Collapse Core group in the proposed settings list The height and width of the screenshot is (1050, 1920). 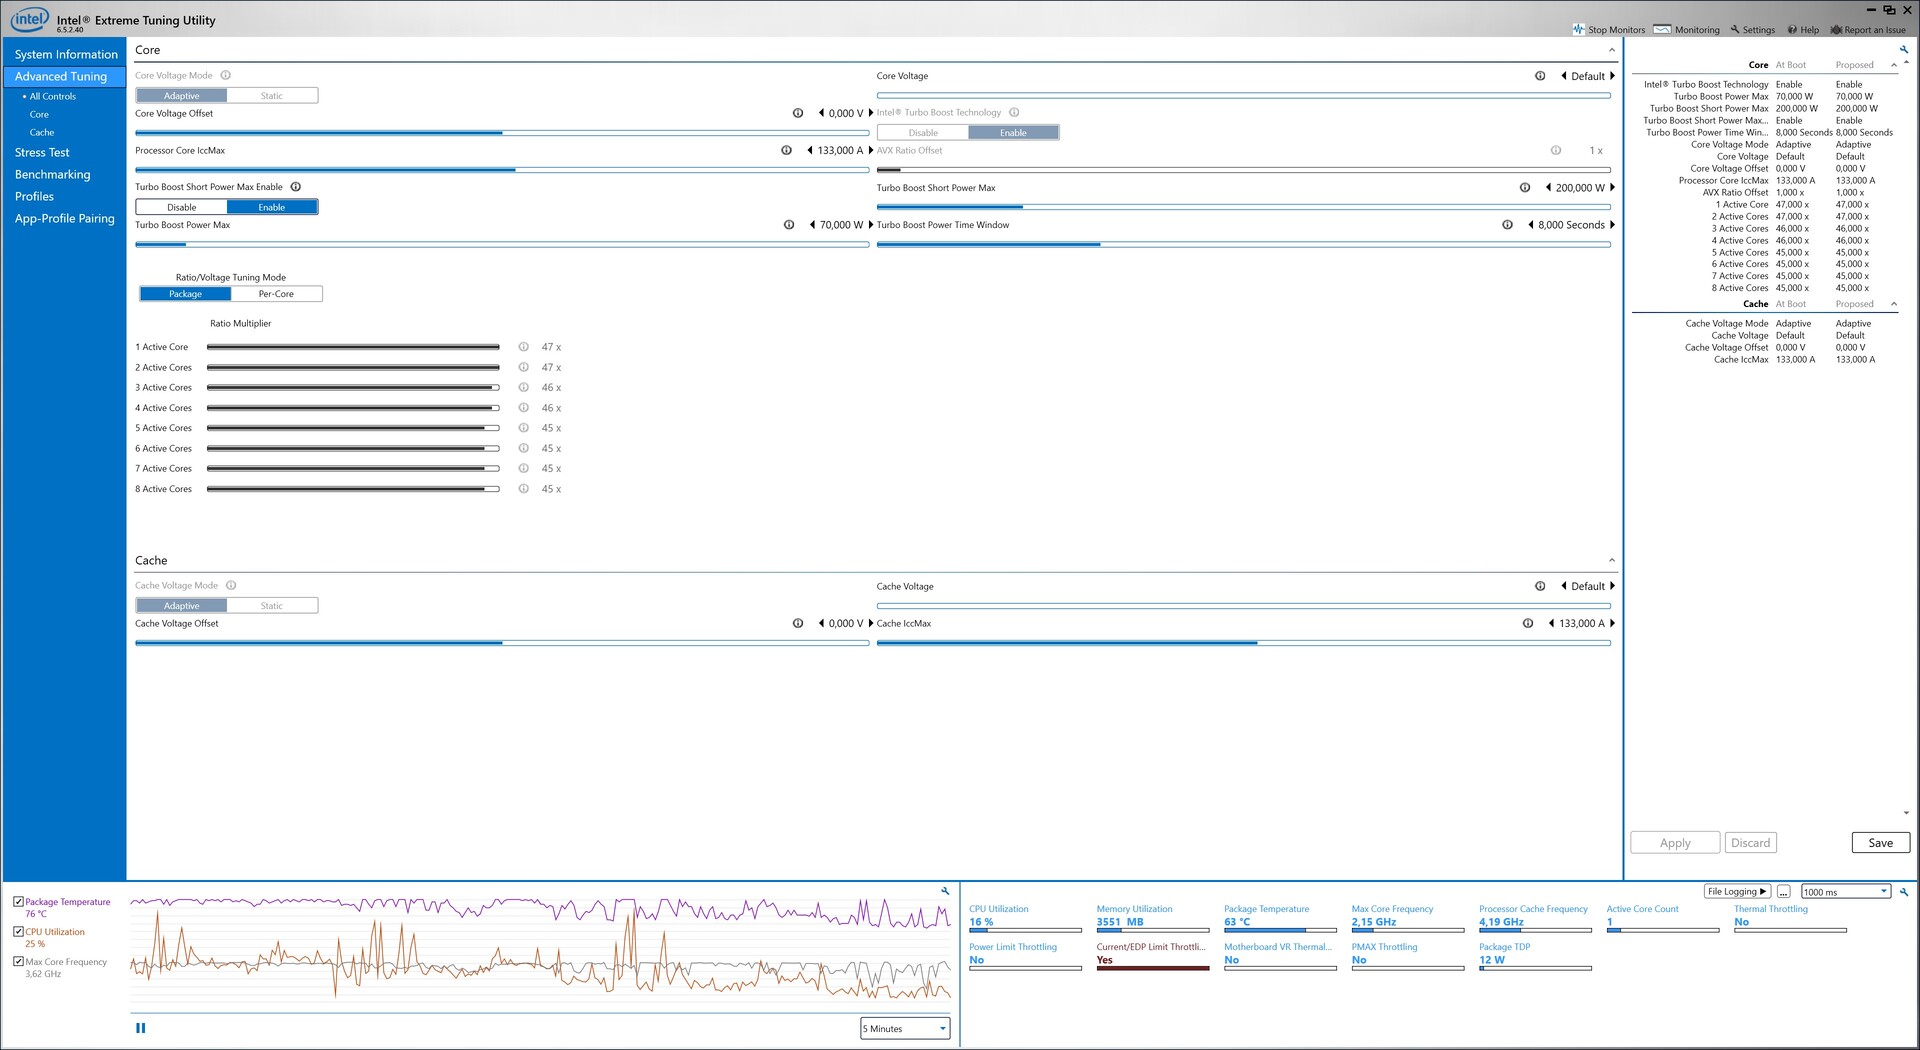[x=1893, y=65]
